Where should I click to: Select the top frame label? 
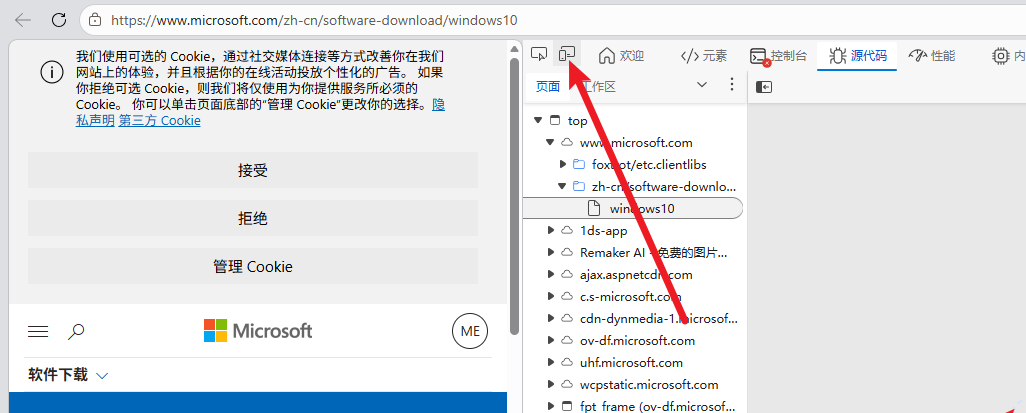pyautogui.click(x=577, y=120)
